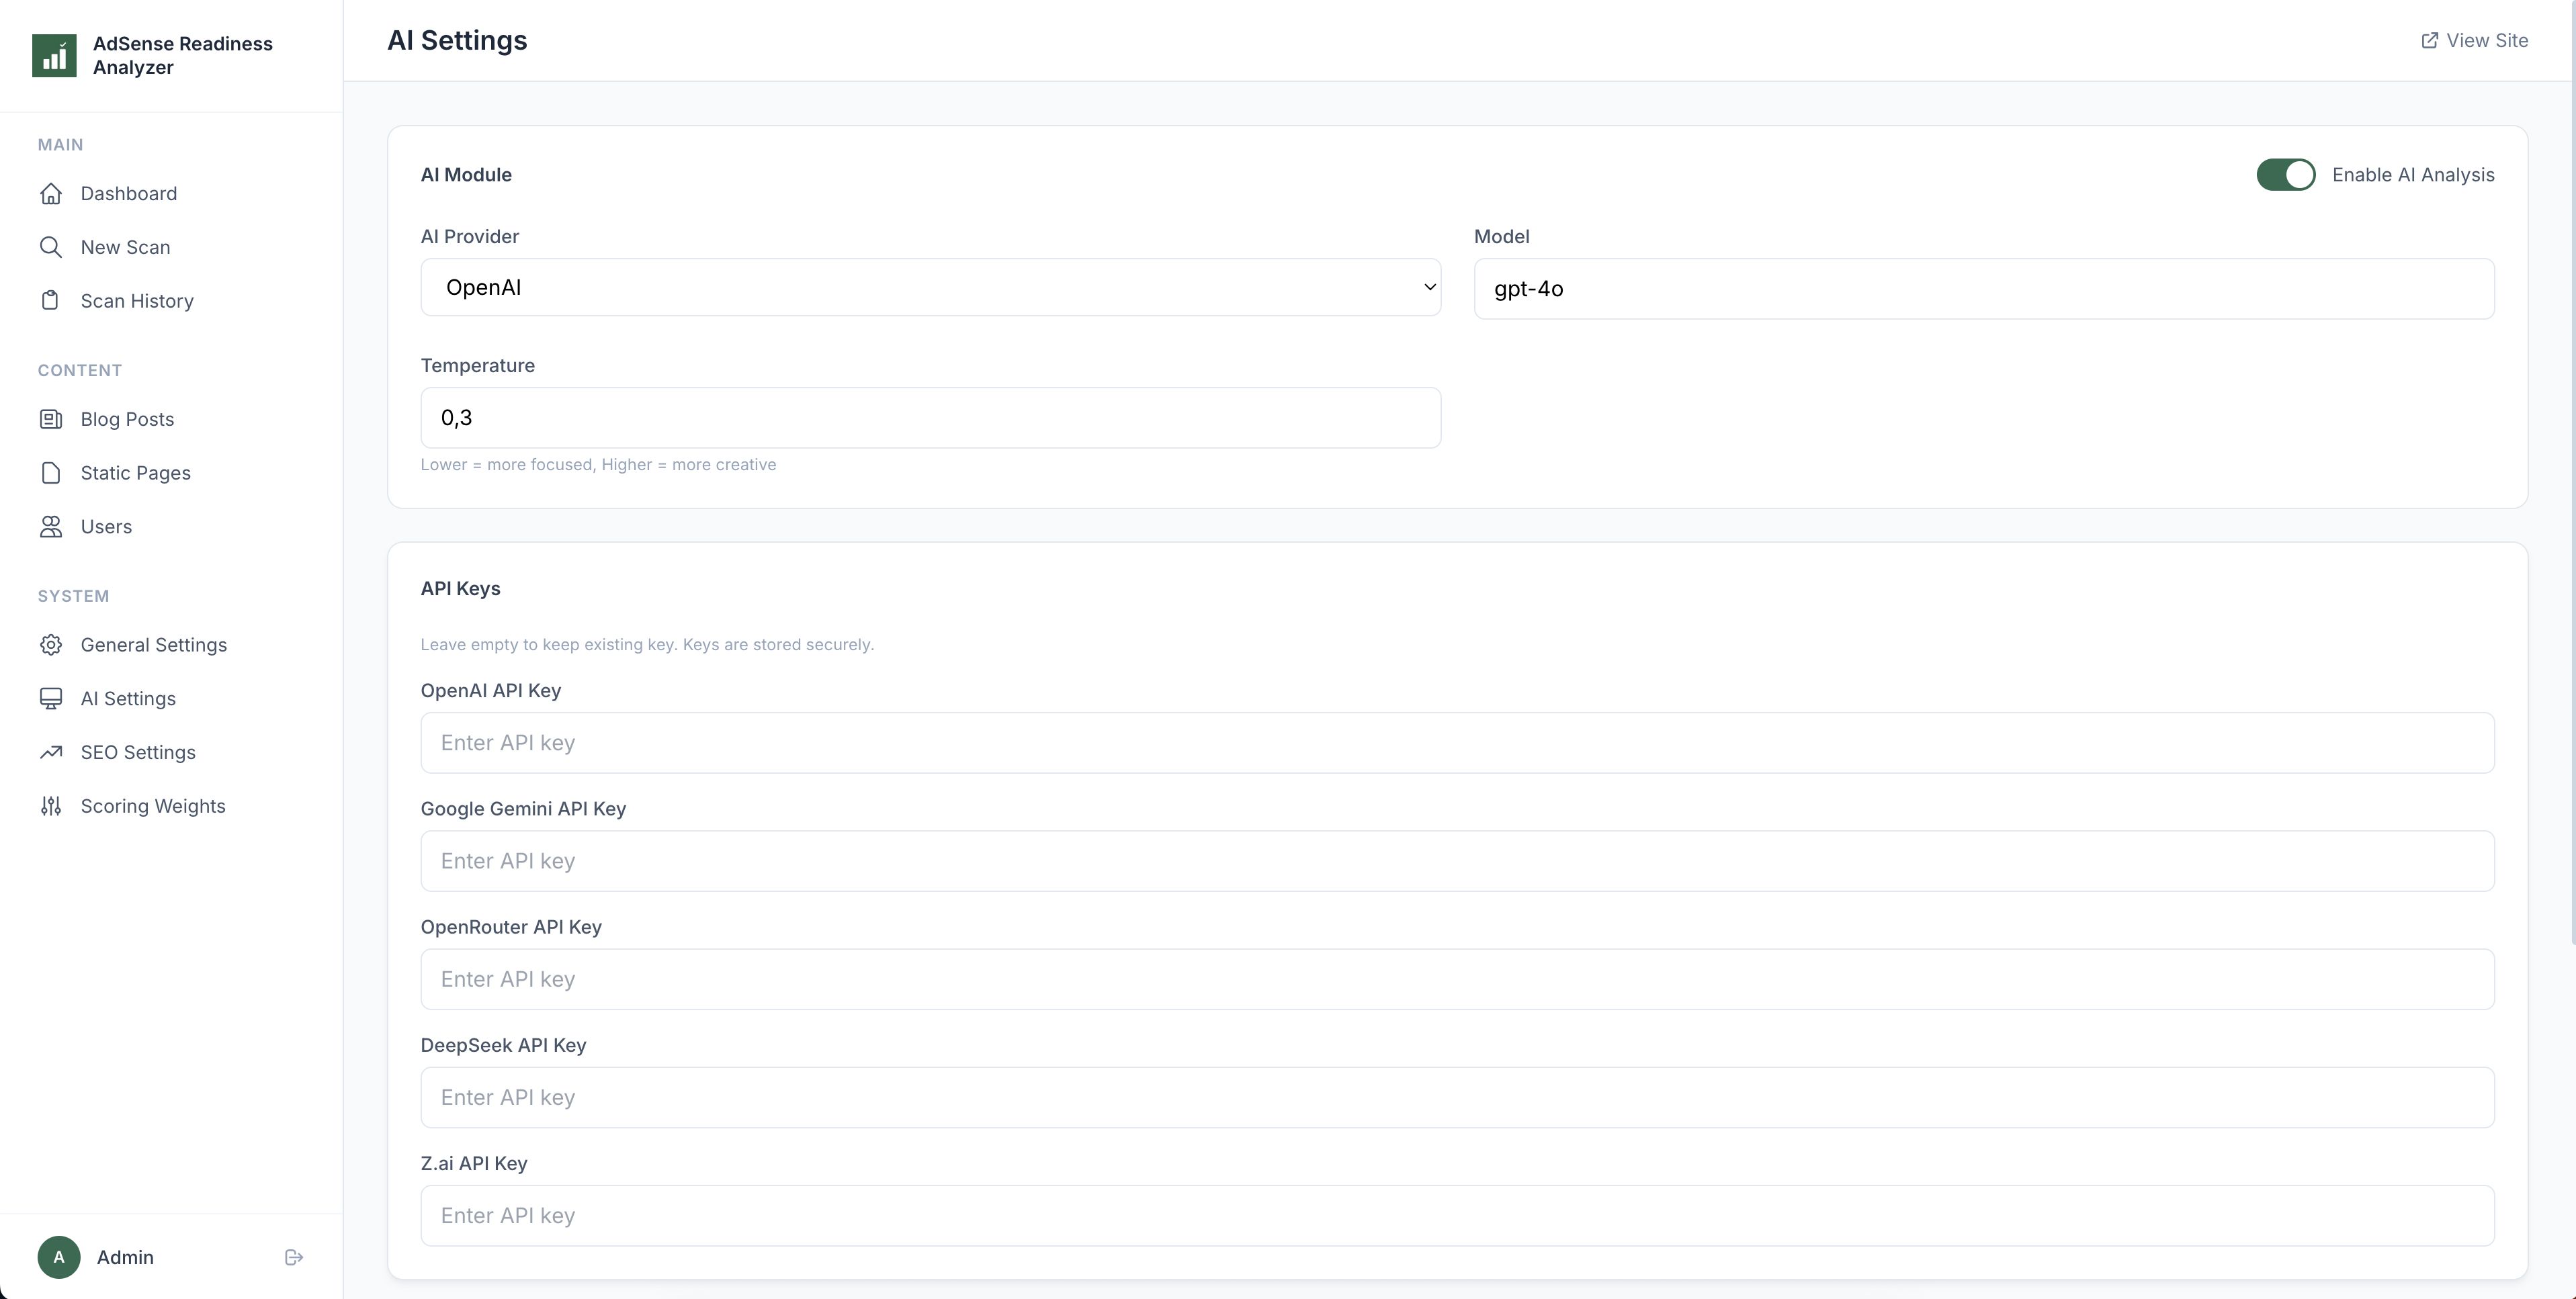Click the General Settings gear icon
Viewport: 2576px width, 1299px height.
coord(51,645)
